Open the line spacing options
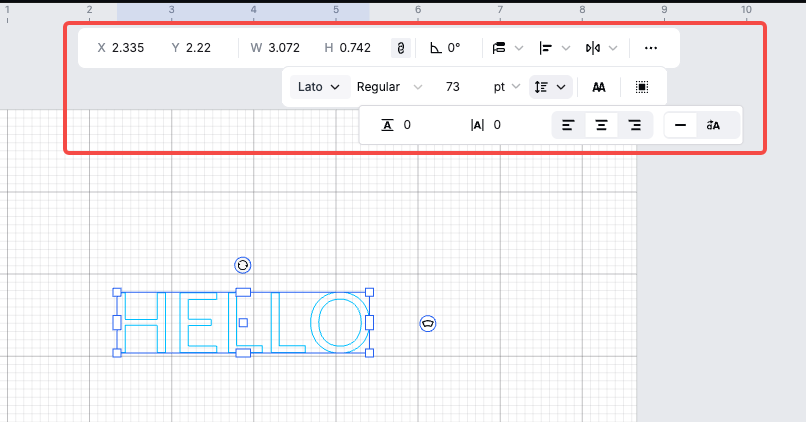Viewport: 806px width, 422px height. click(551, 87)
